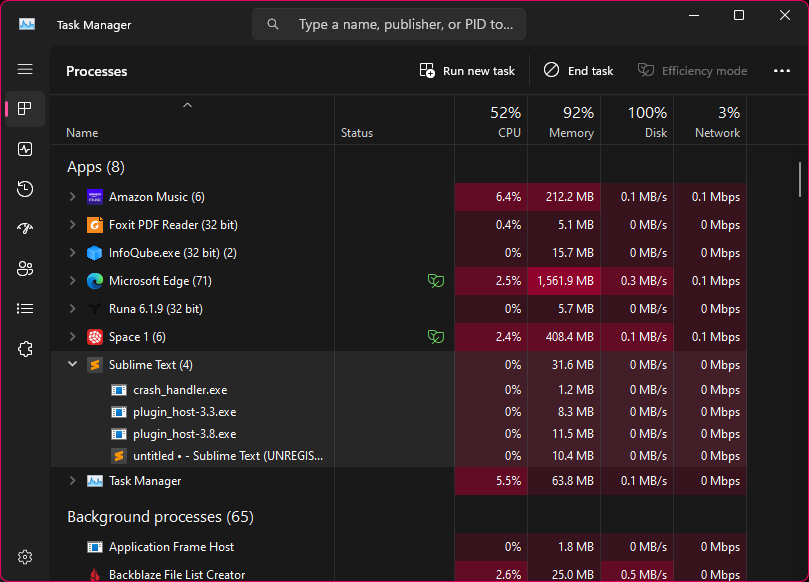Click the InfoQube.exe cube icon
Viewport: 809px width, 582px height.
click(95, 253)
